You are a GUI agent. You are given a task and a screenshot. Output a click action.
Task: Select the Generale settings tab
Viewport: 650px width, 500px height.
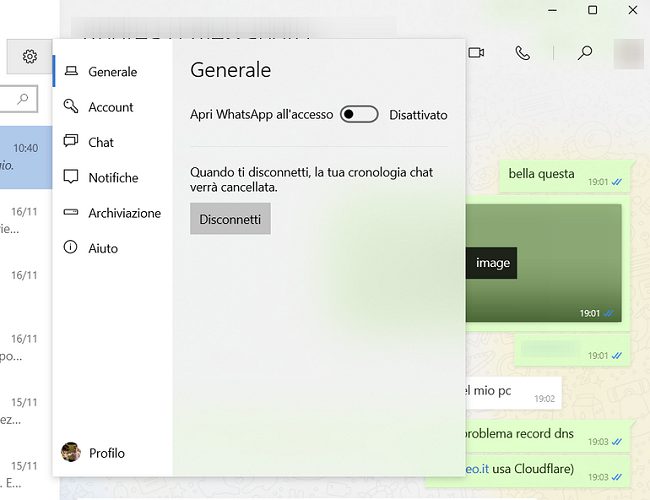(x=112, y=72)
